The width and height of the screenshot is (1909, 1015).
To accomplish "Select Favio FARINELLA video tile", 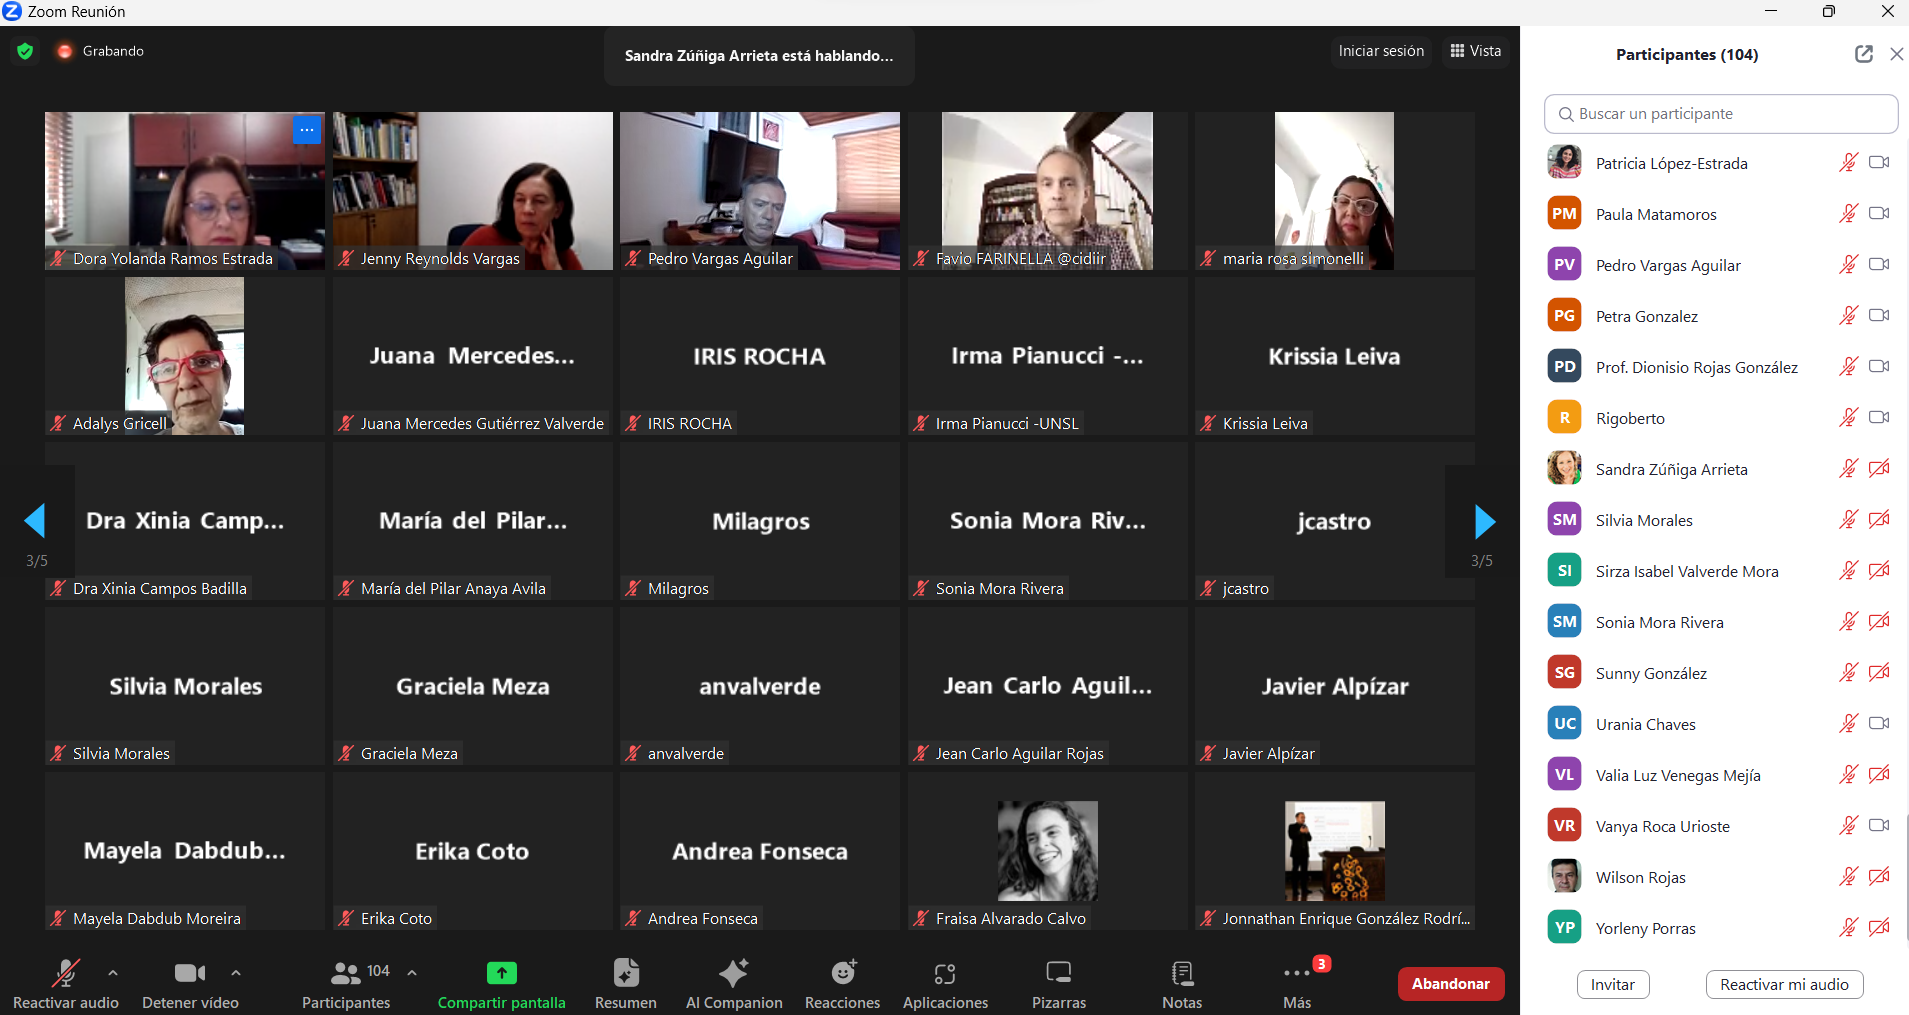I will (1047, 191).
